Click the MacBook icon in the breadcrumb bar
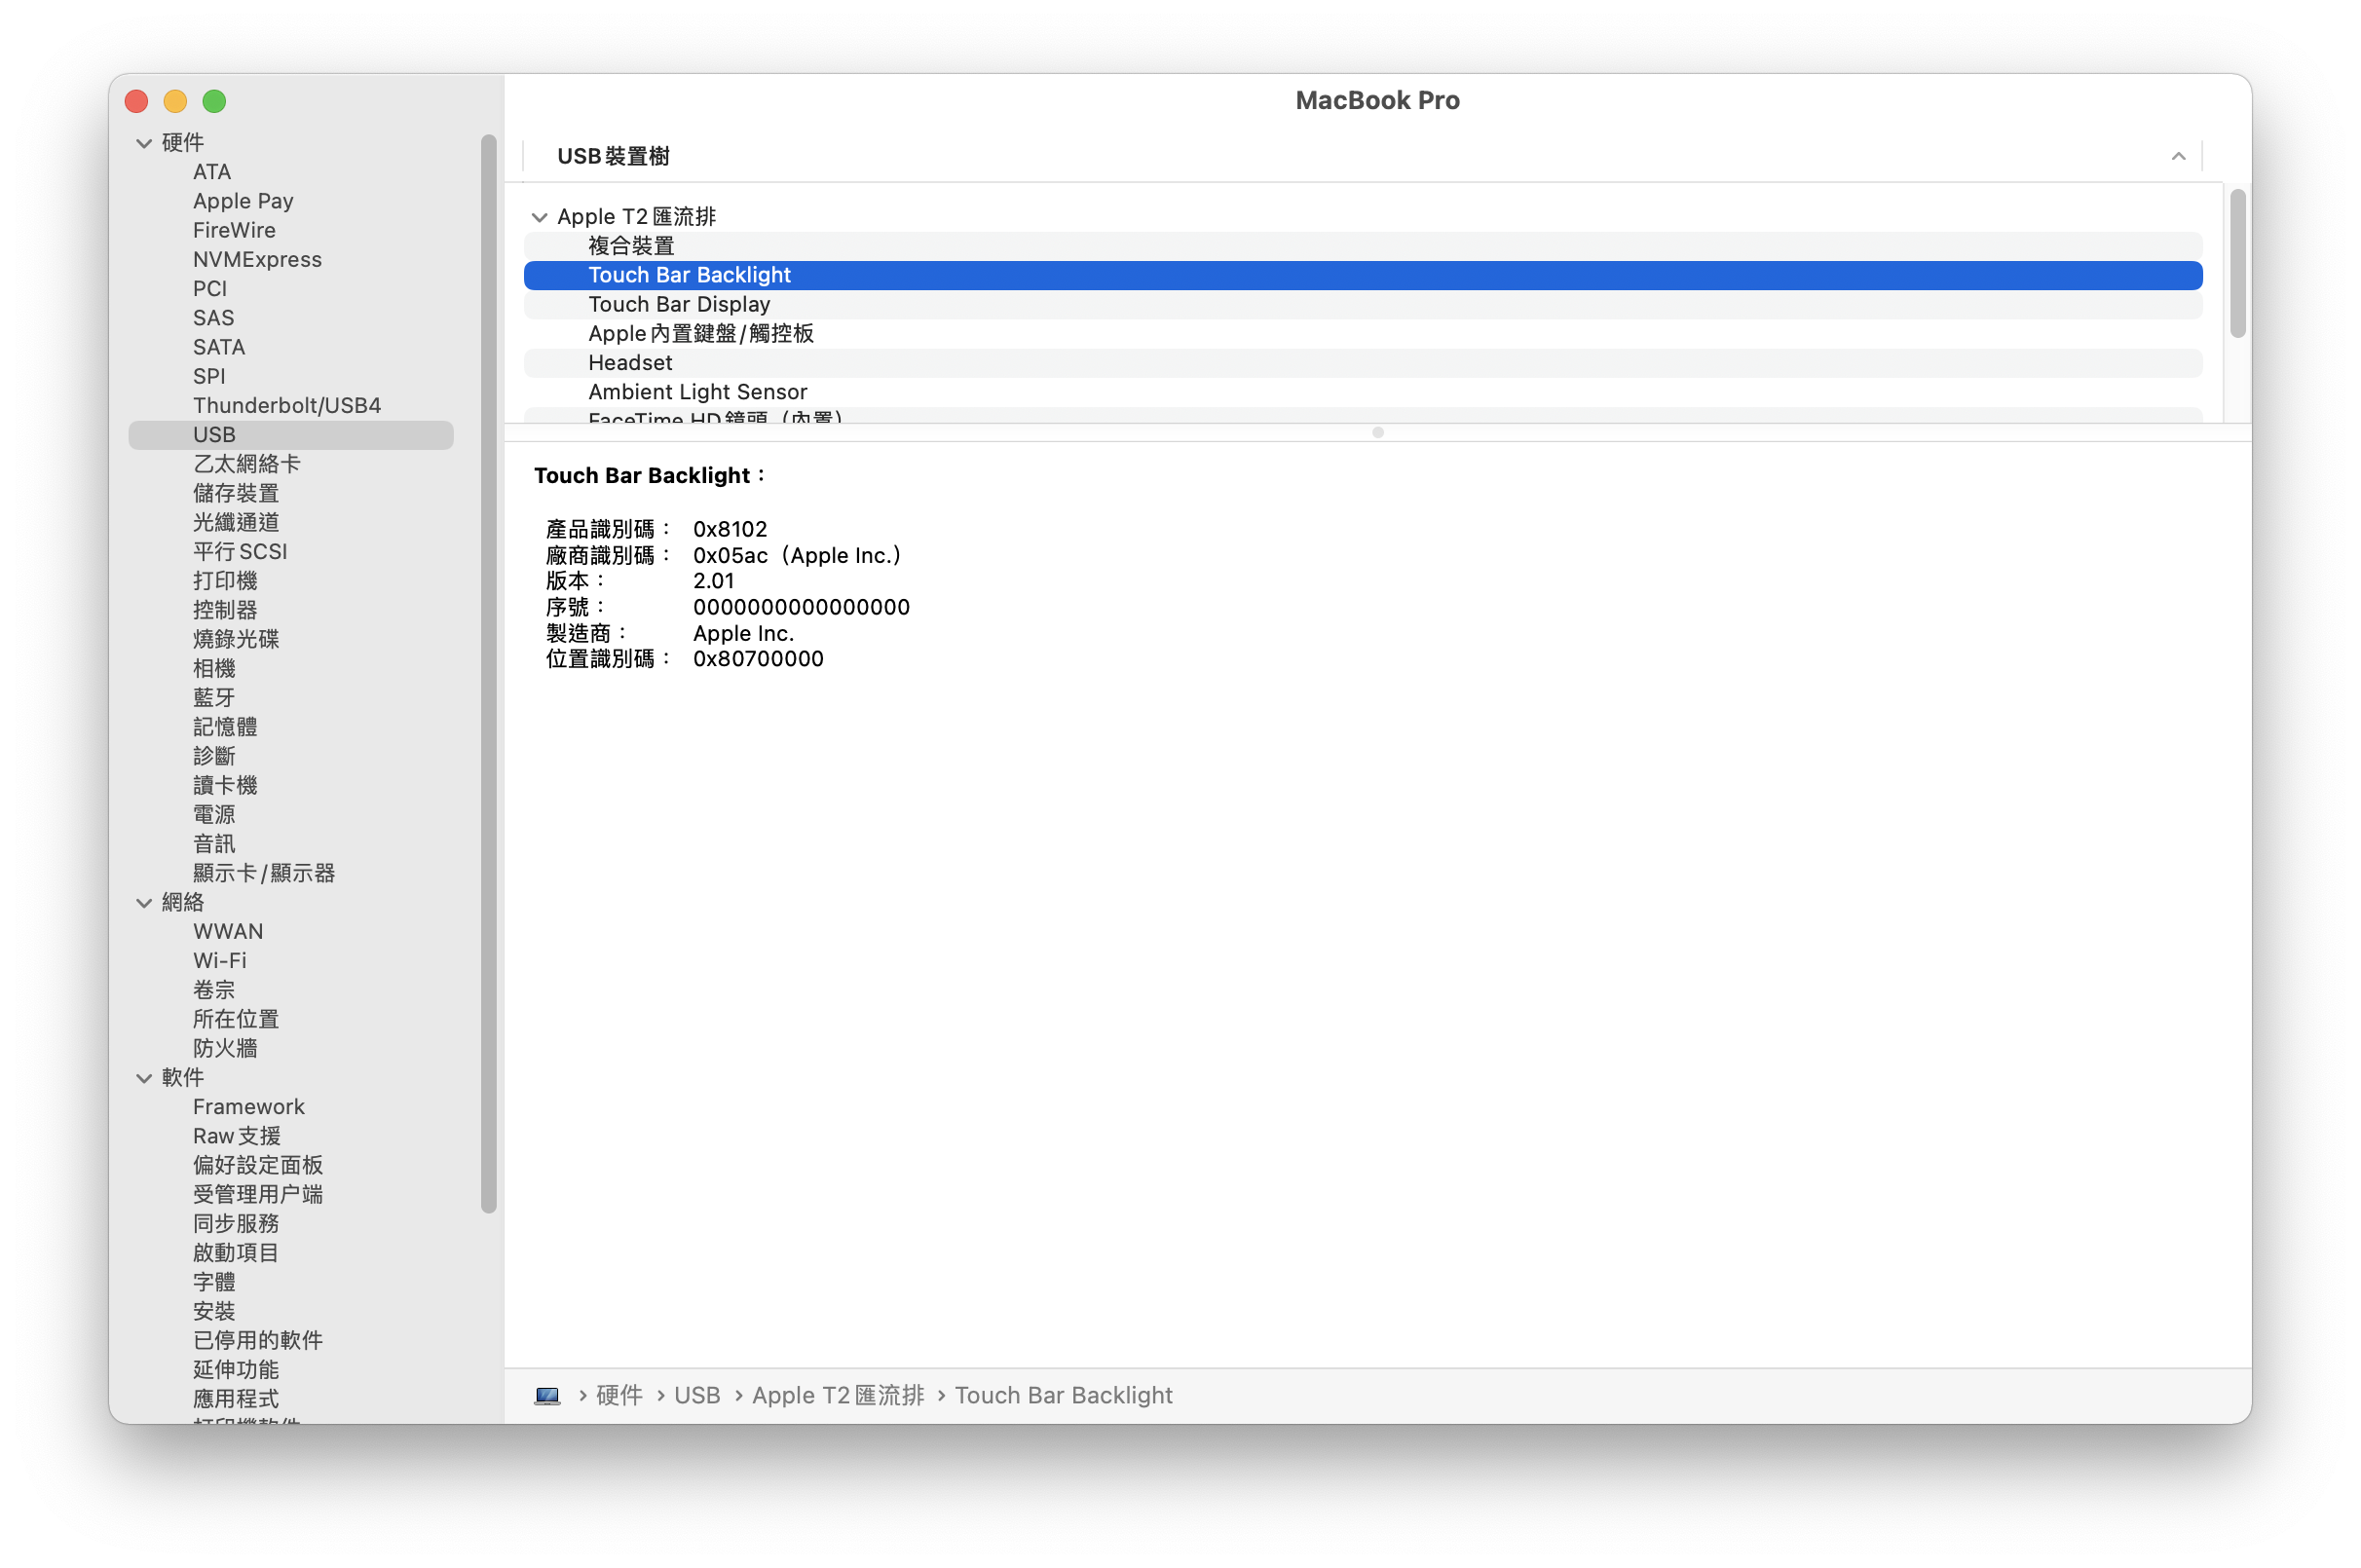 point(548,1395)
